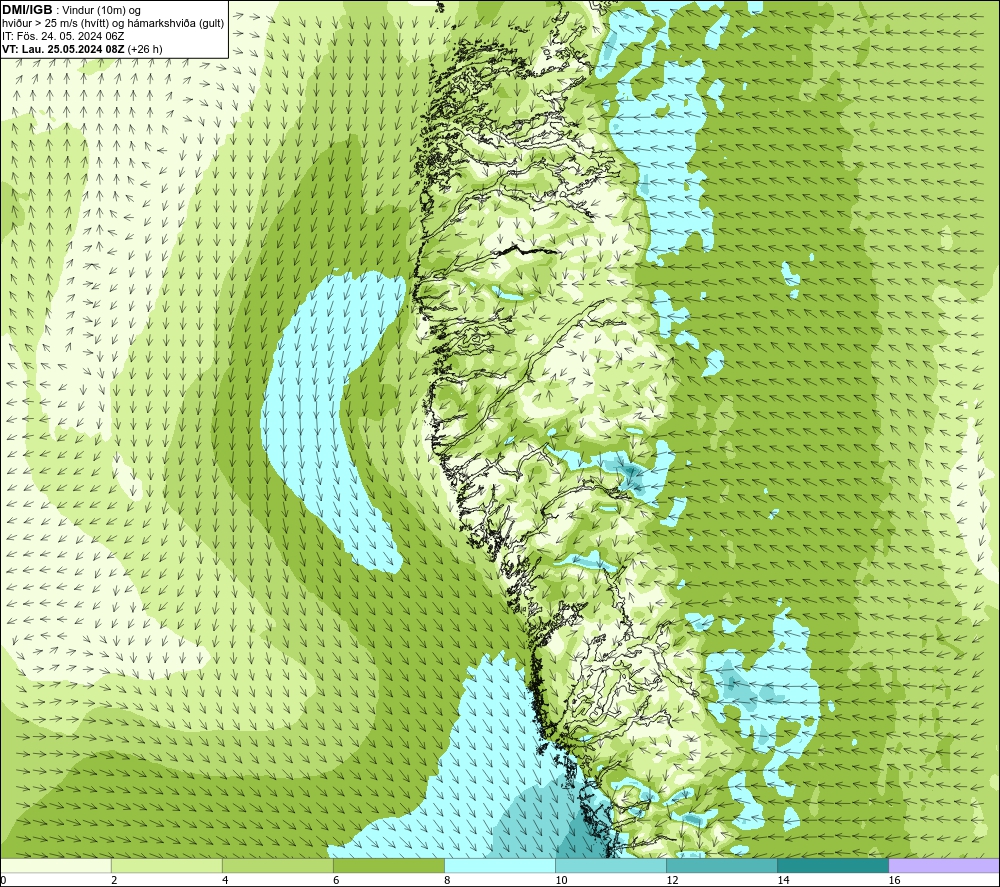Click the '10' scale label
Image resolution: width=1000 pixels, height=887 pixels.
point(561,880)
